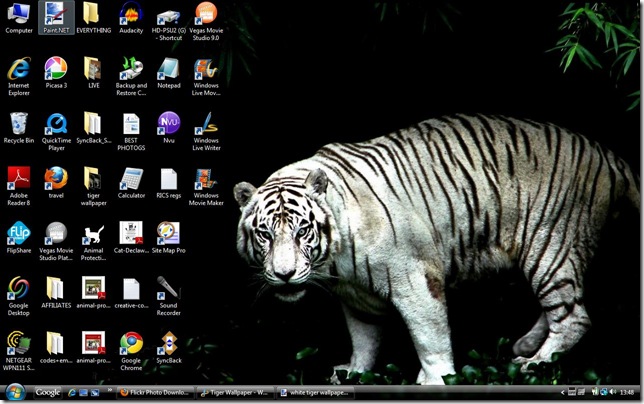Viewport: 644px width, 404px height.
Task: Open the codes+em... folder
Action: tap(56, 348)
